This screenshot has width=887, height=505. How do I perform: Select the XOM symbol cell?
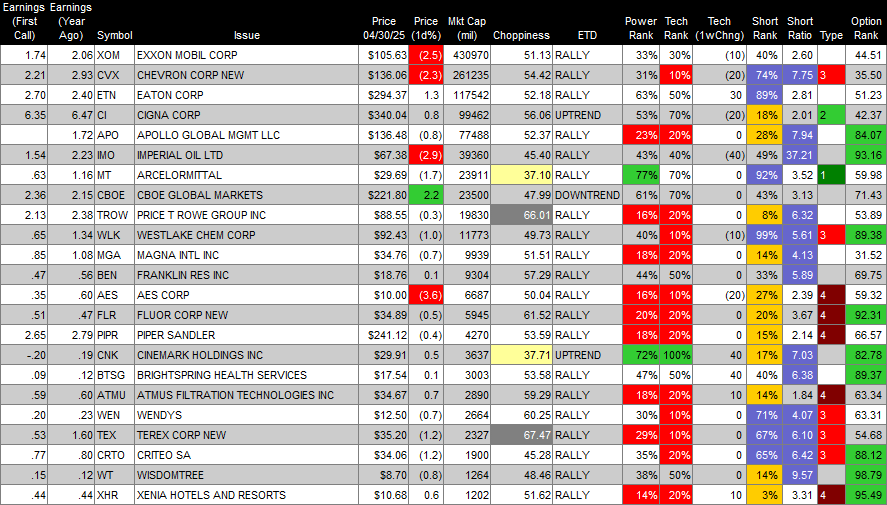[115, 55]
